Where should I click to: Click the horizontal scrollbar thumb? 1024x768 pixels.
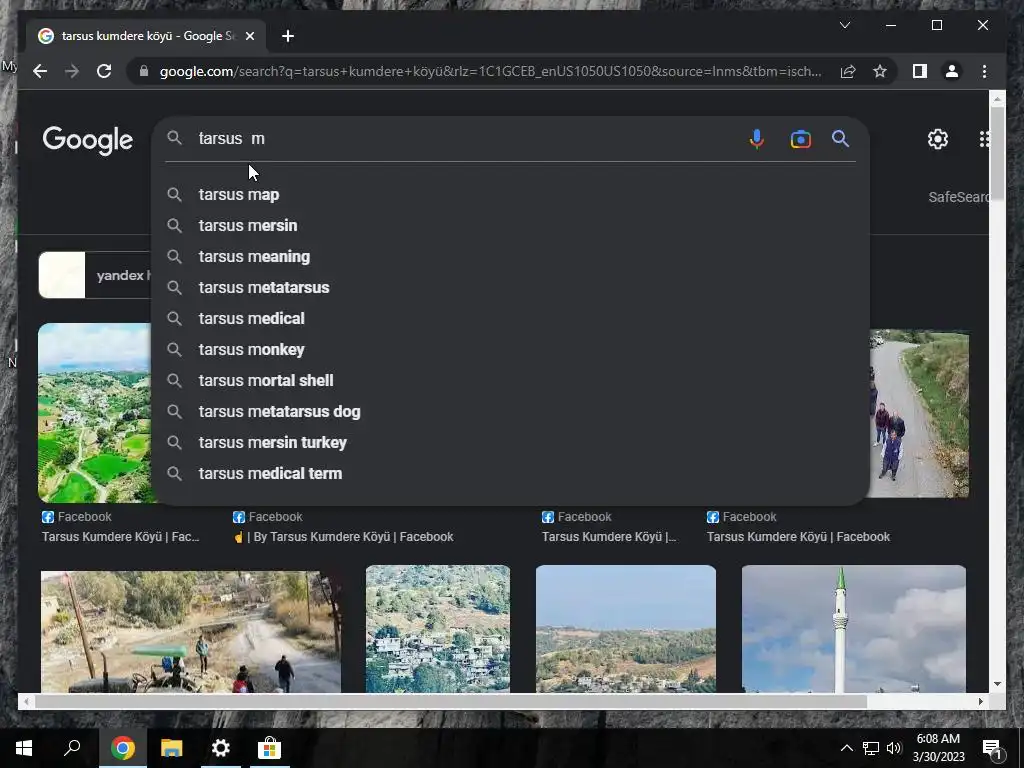(451, 701)
